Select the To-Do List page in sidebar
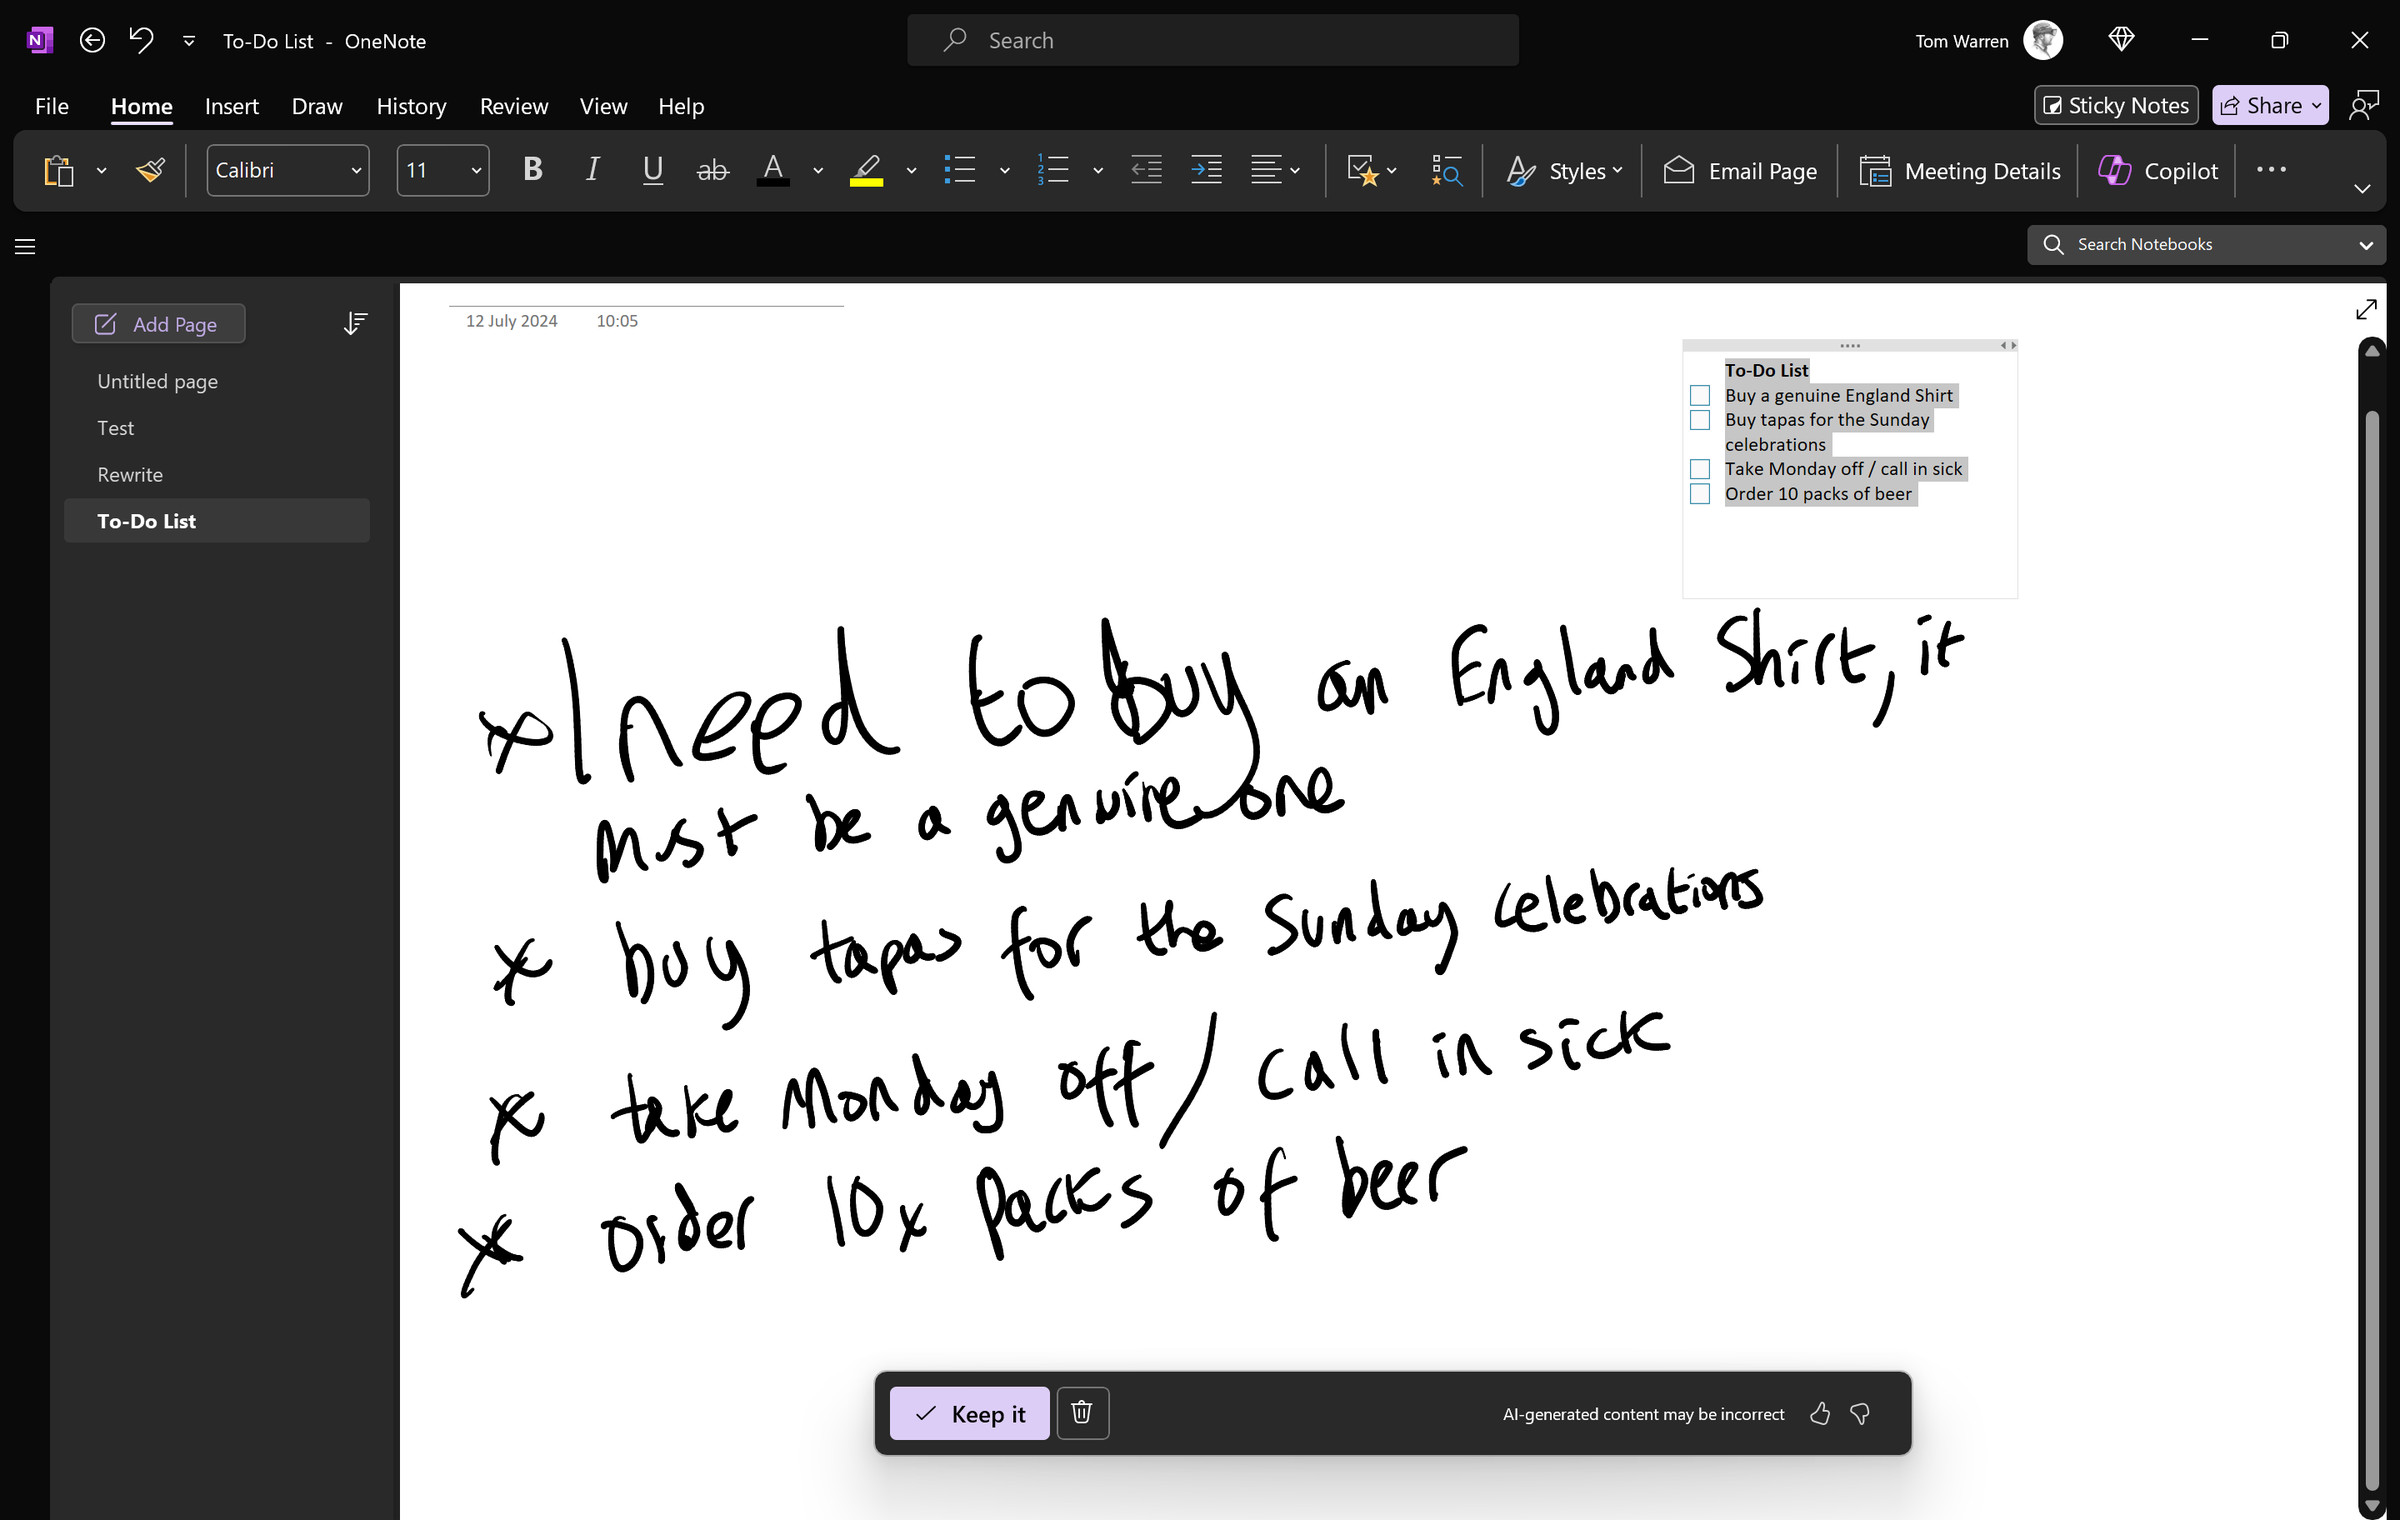The width and height of the screenshot is (2400, 1520). [x=145, y=519]
